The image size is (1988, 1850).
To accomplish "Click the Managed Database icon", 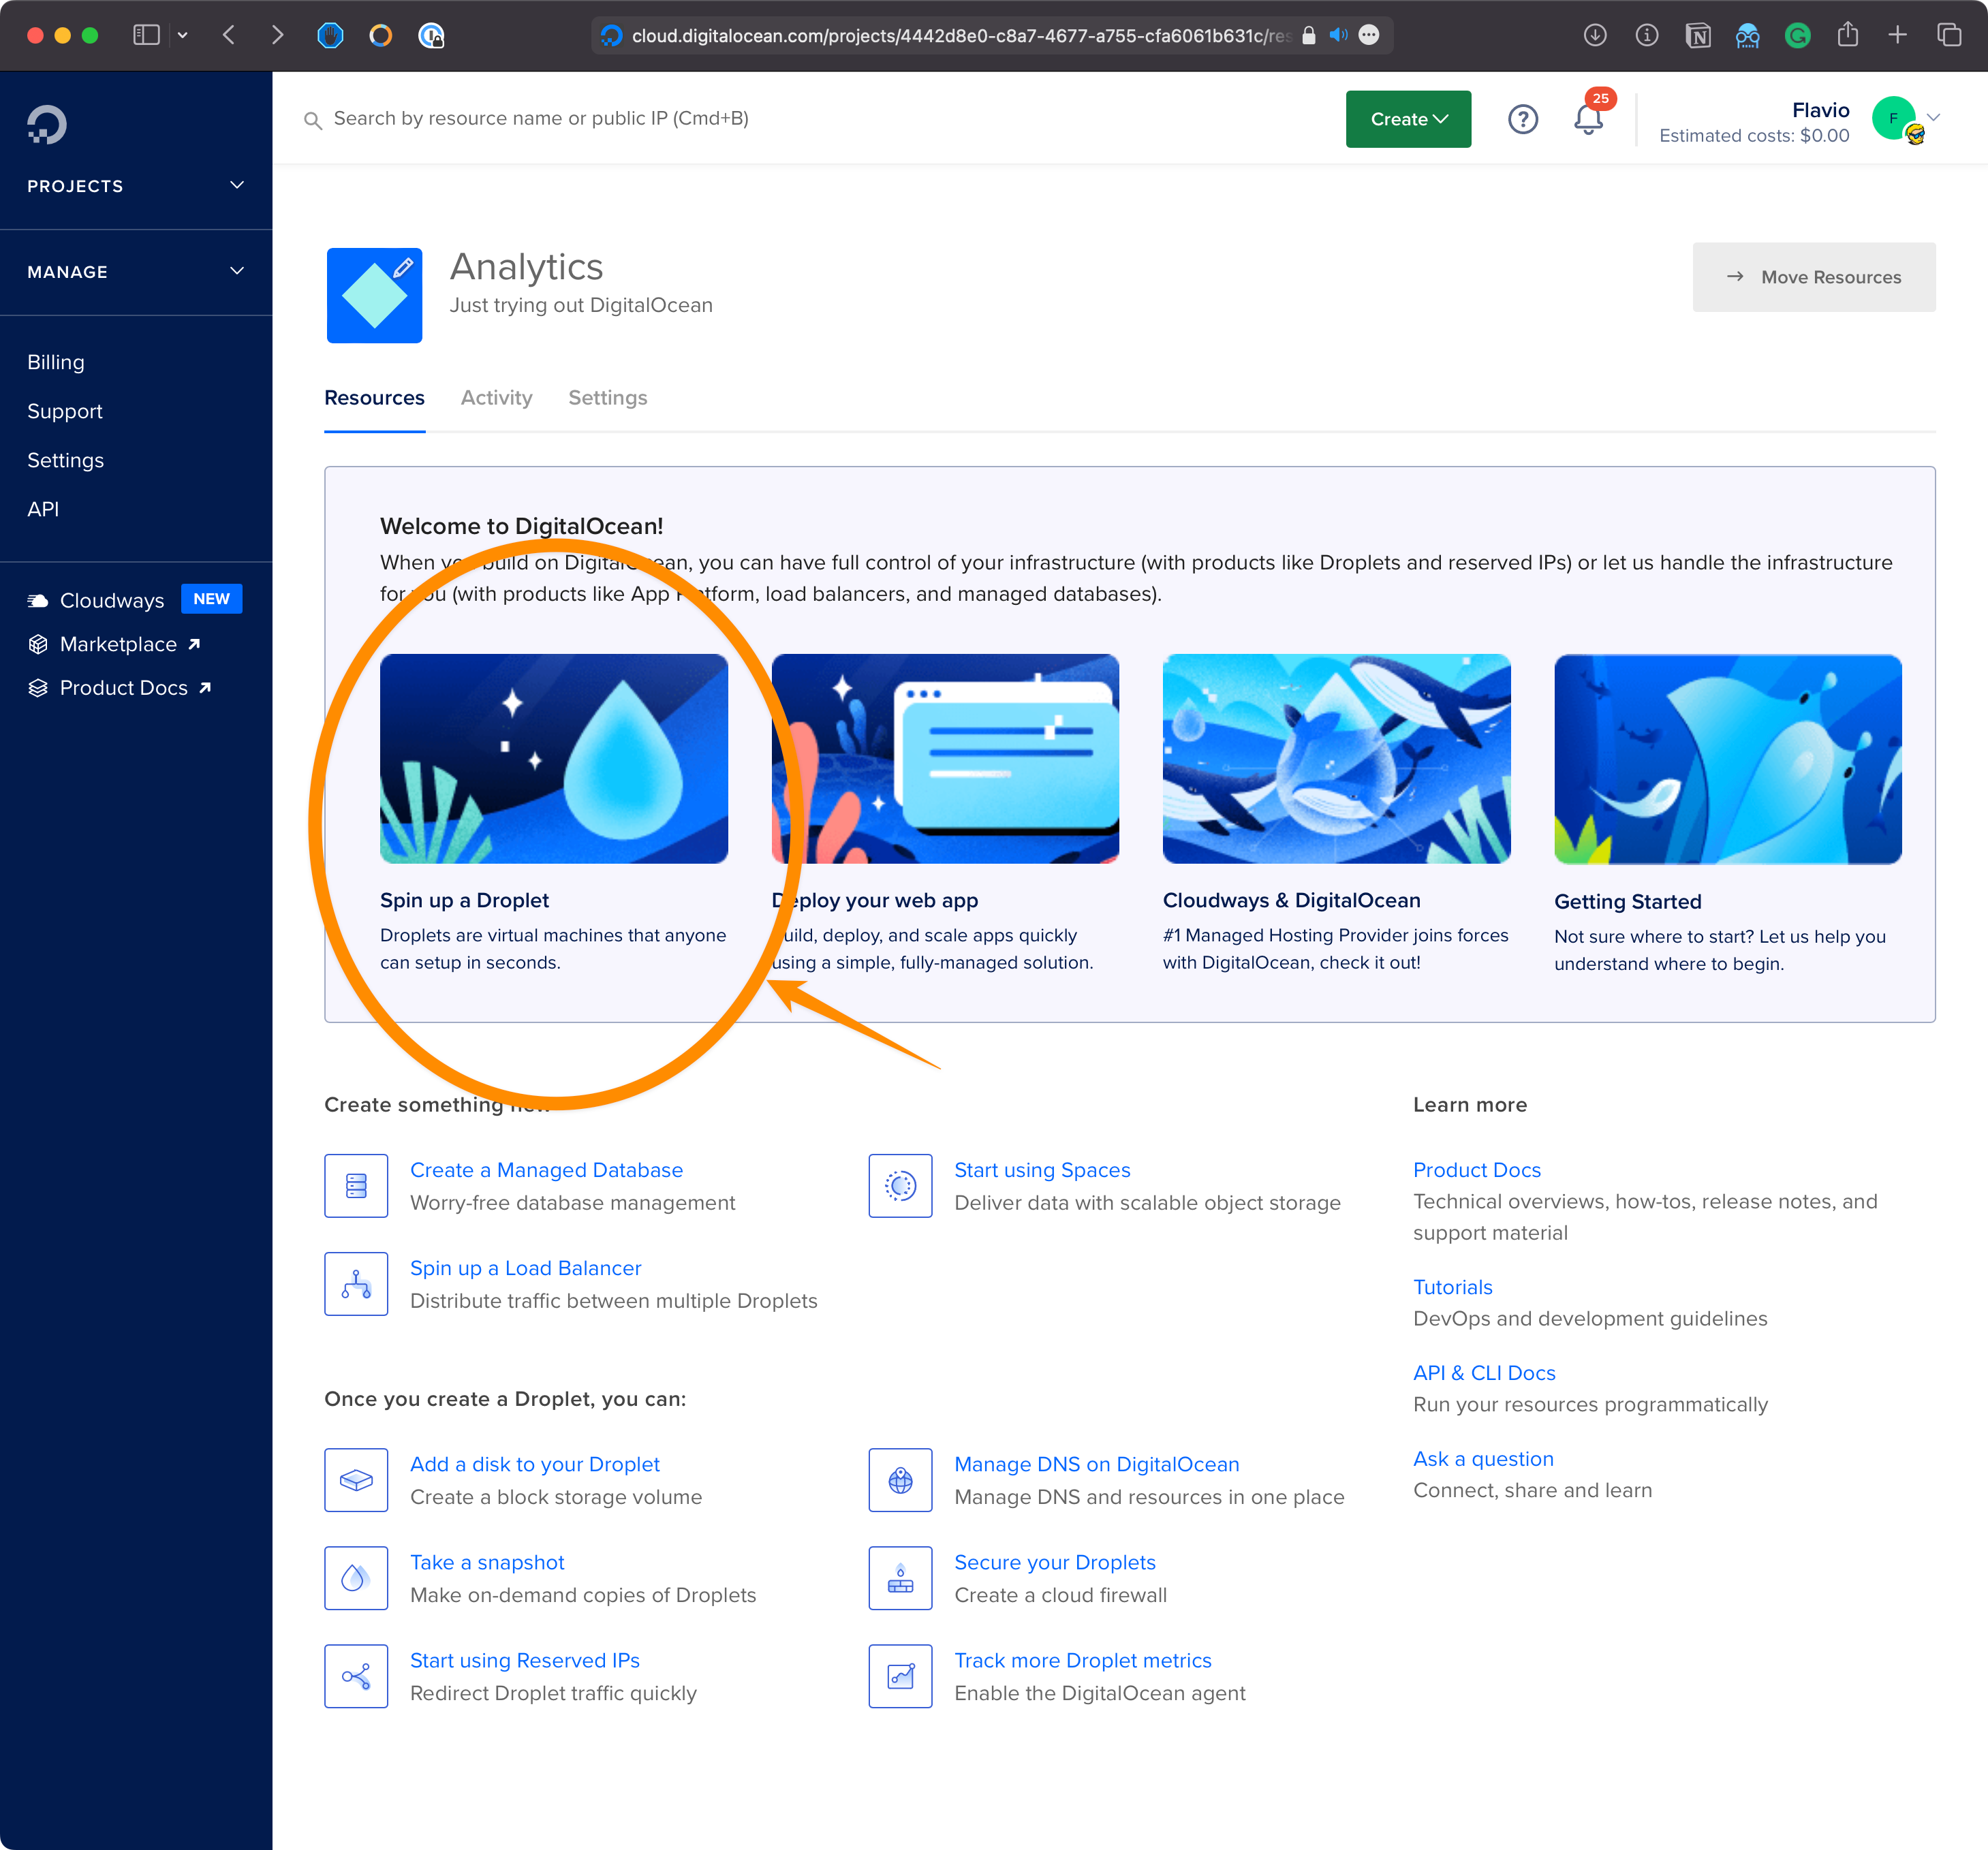I will [x=356, y=1185].
